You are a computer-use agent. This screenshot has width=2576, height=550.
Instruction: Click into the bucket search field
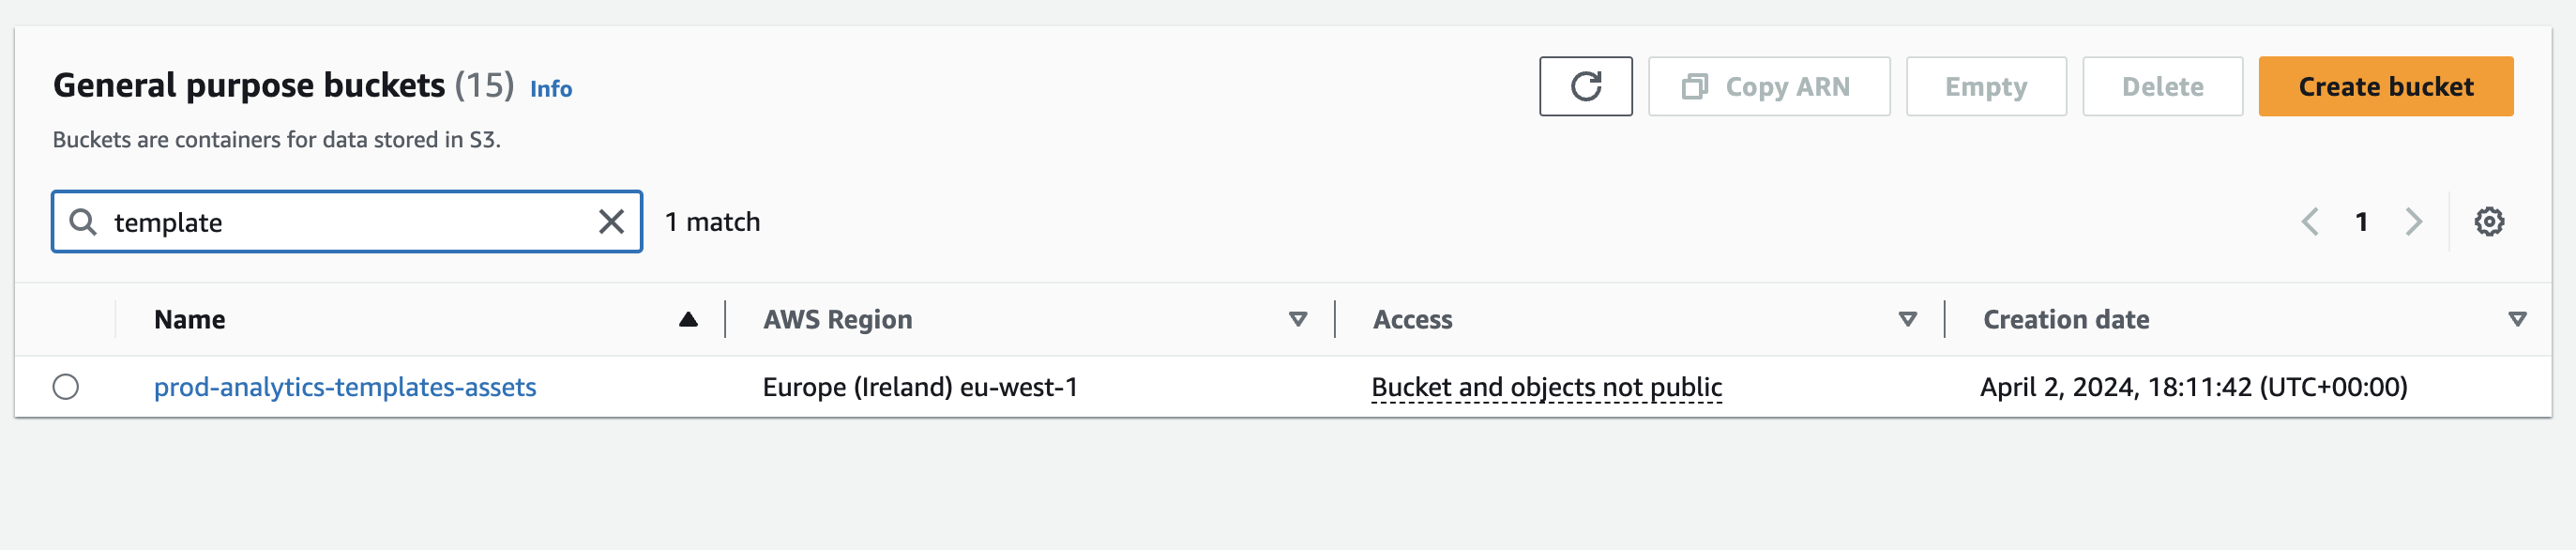(x=350, y=222)
